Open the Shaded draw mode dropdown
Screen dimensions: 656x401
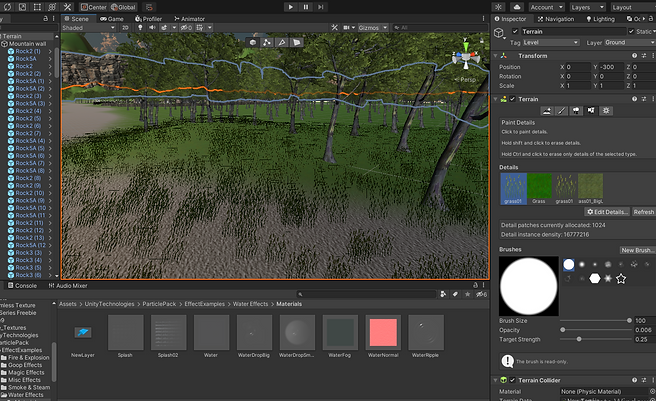tap(88, 28)
